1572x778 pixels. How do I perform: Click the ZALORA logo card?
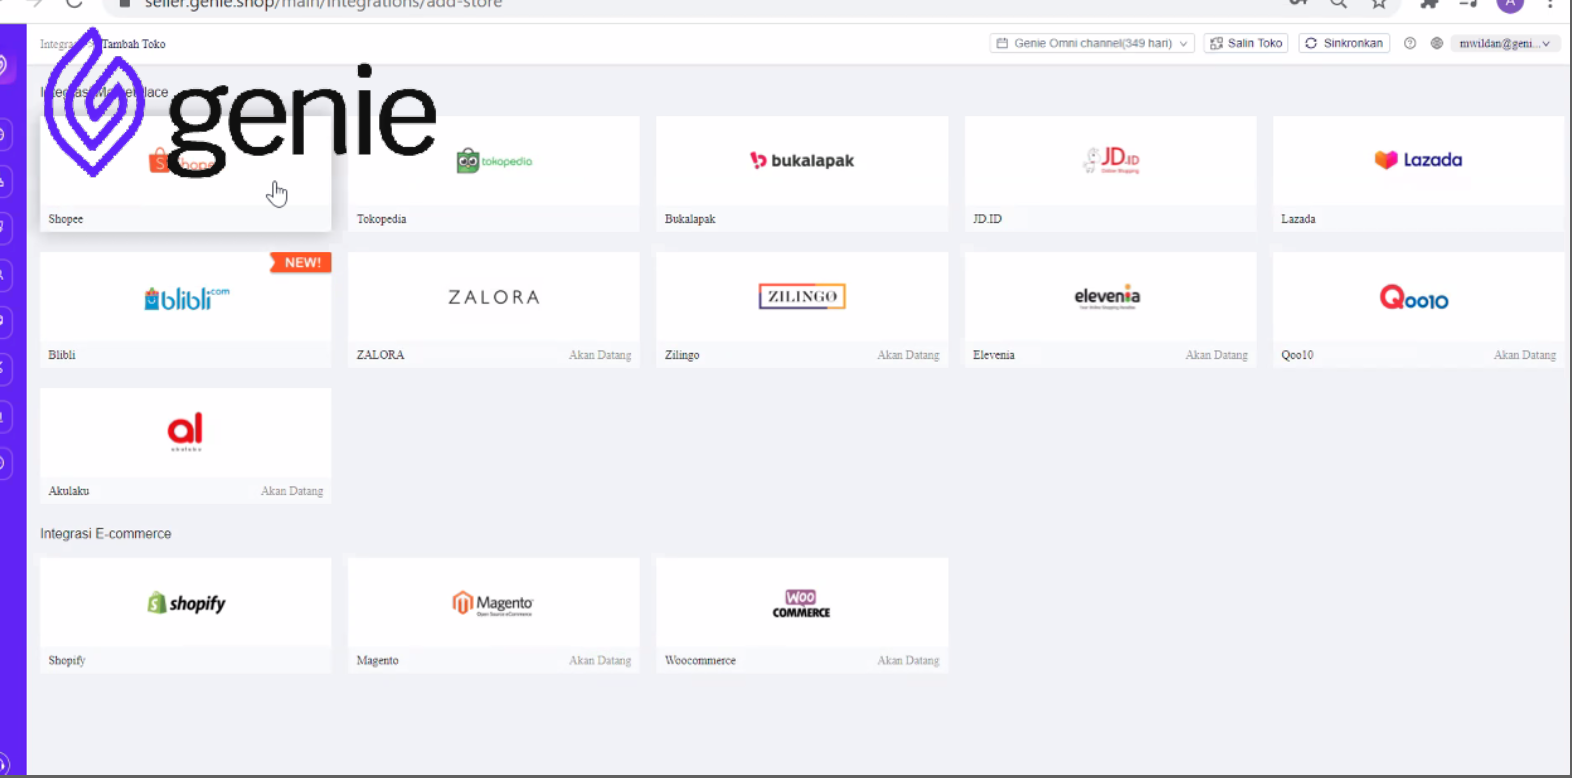493,310
